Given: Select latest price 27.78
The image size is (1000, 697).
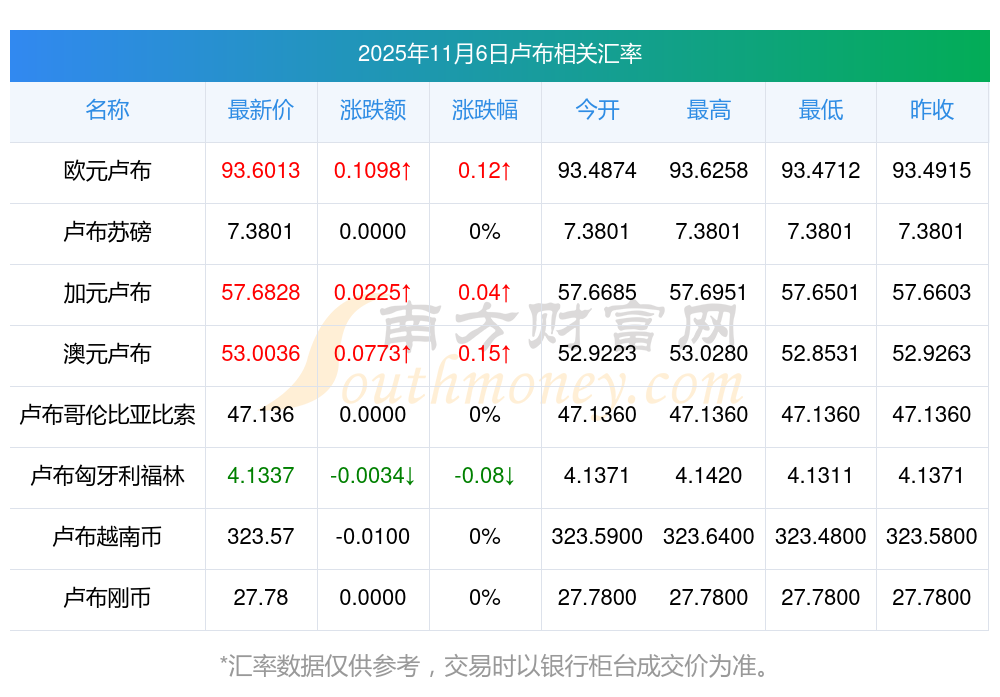Looking at the screenshot, I should 260,598.
